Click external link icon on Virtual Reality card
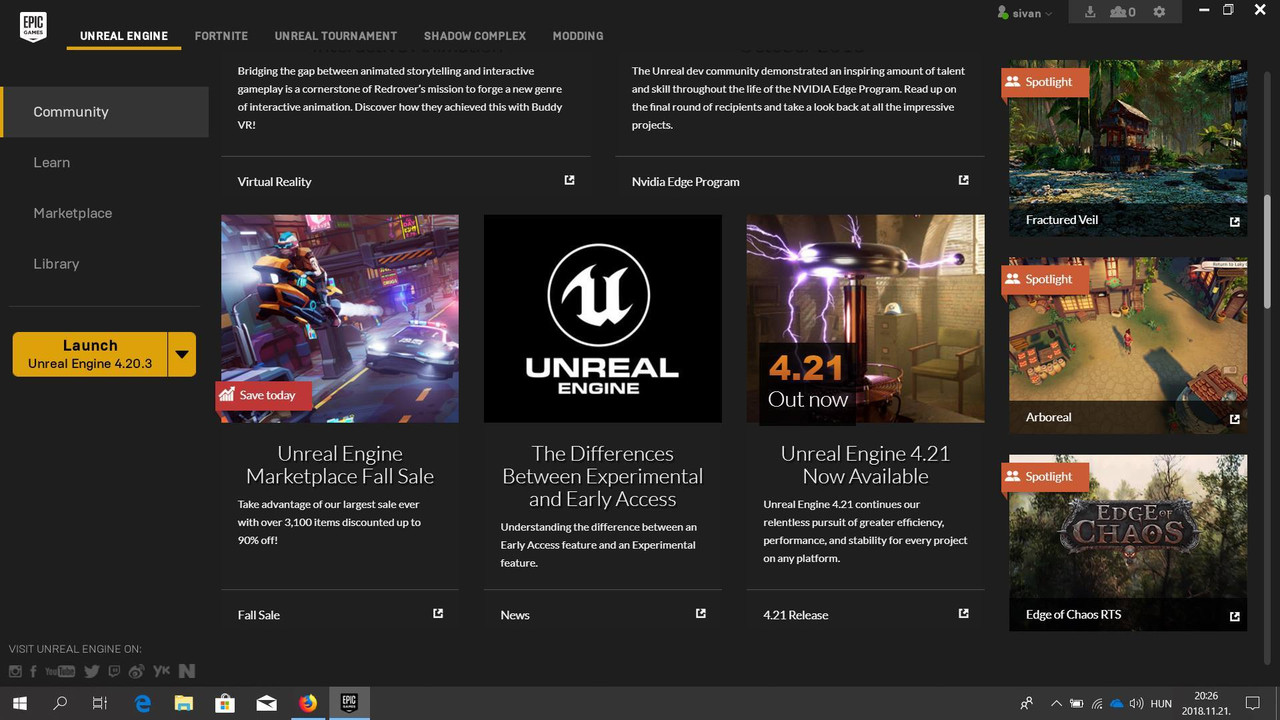Viewport: 1280px width, 720px height. point(569,180)
